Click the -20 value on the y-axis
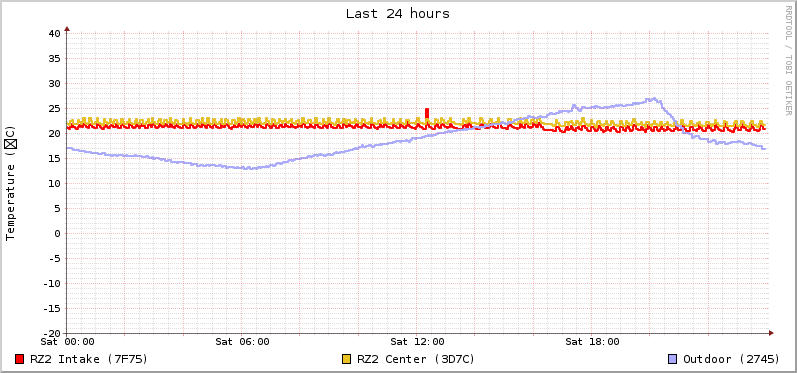The width and height of the screenshot is (797, 373). click(x=51, y=333)
